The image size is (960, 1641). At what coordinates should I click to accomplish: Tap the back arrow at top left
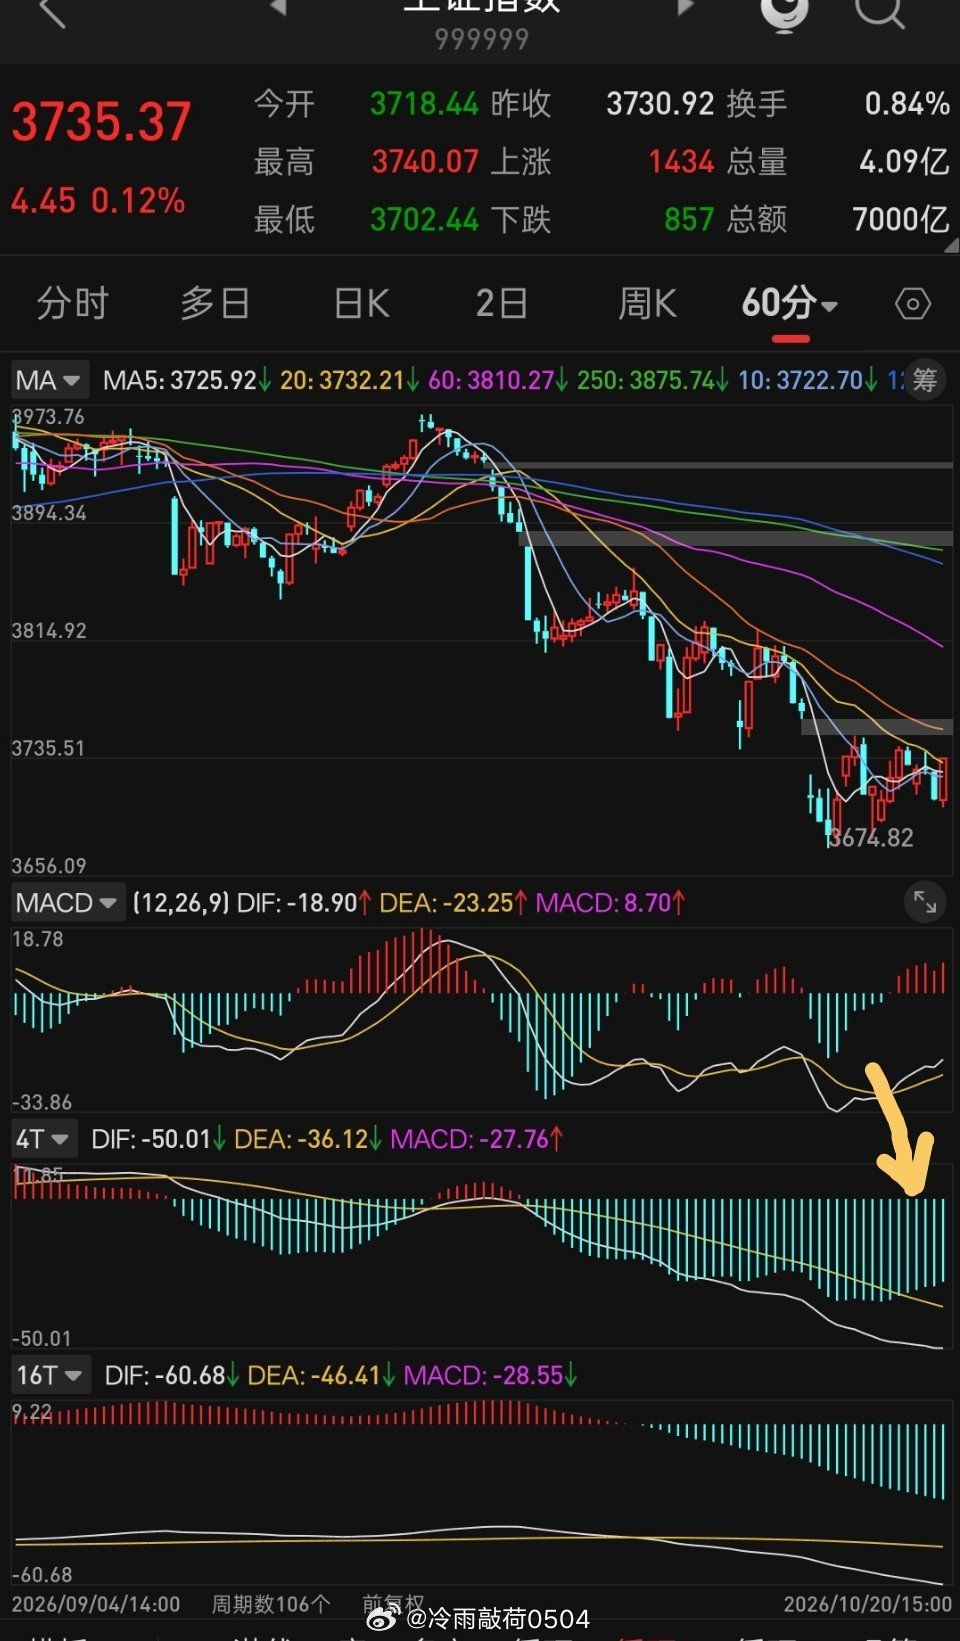click(x=52, y=12)
